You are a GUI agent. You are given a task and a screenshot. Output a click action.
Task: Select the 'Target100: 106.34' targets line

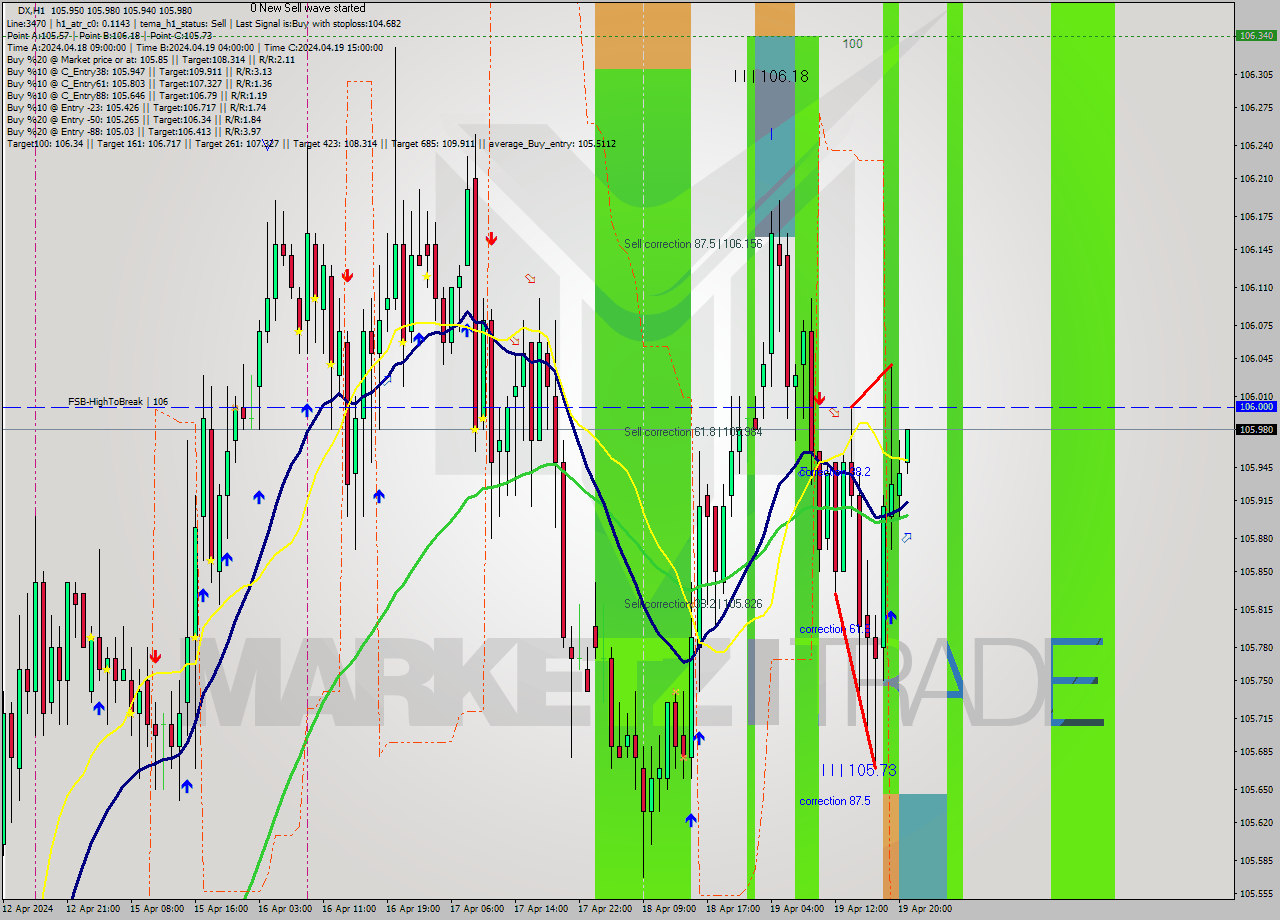[311, 144]
